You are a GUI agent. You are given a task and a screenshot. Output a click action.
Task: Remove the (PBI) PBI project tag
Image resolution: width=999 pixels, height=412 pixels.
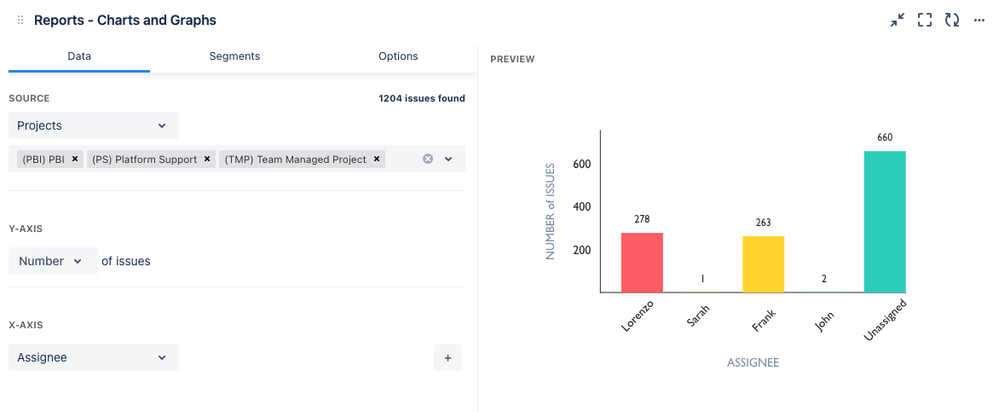pyautogui.click(x=75, y=159)
